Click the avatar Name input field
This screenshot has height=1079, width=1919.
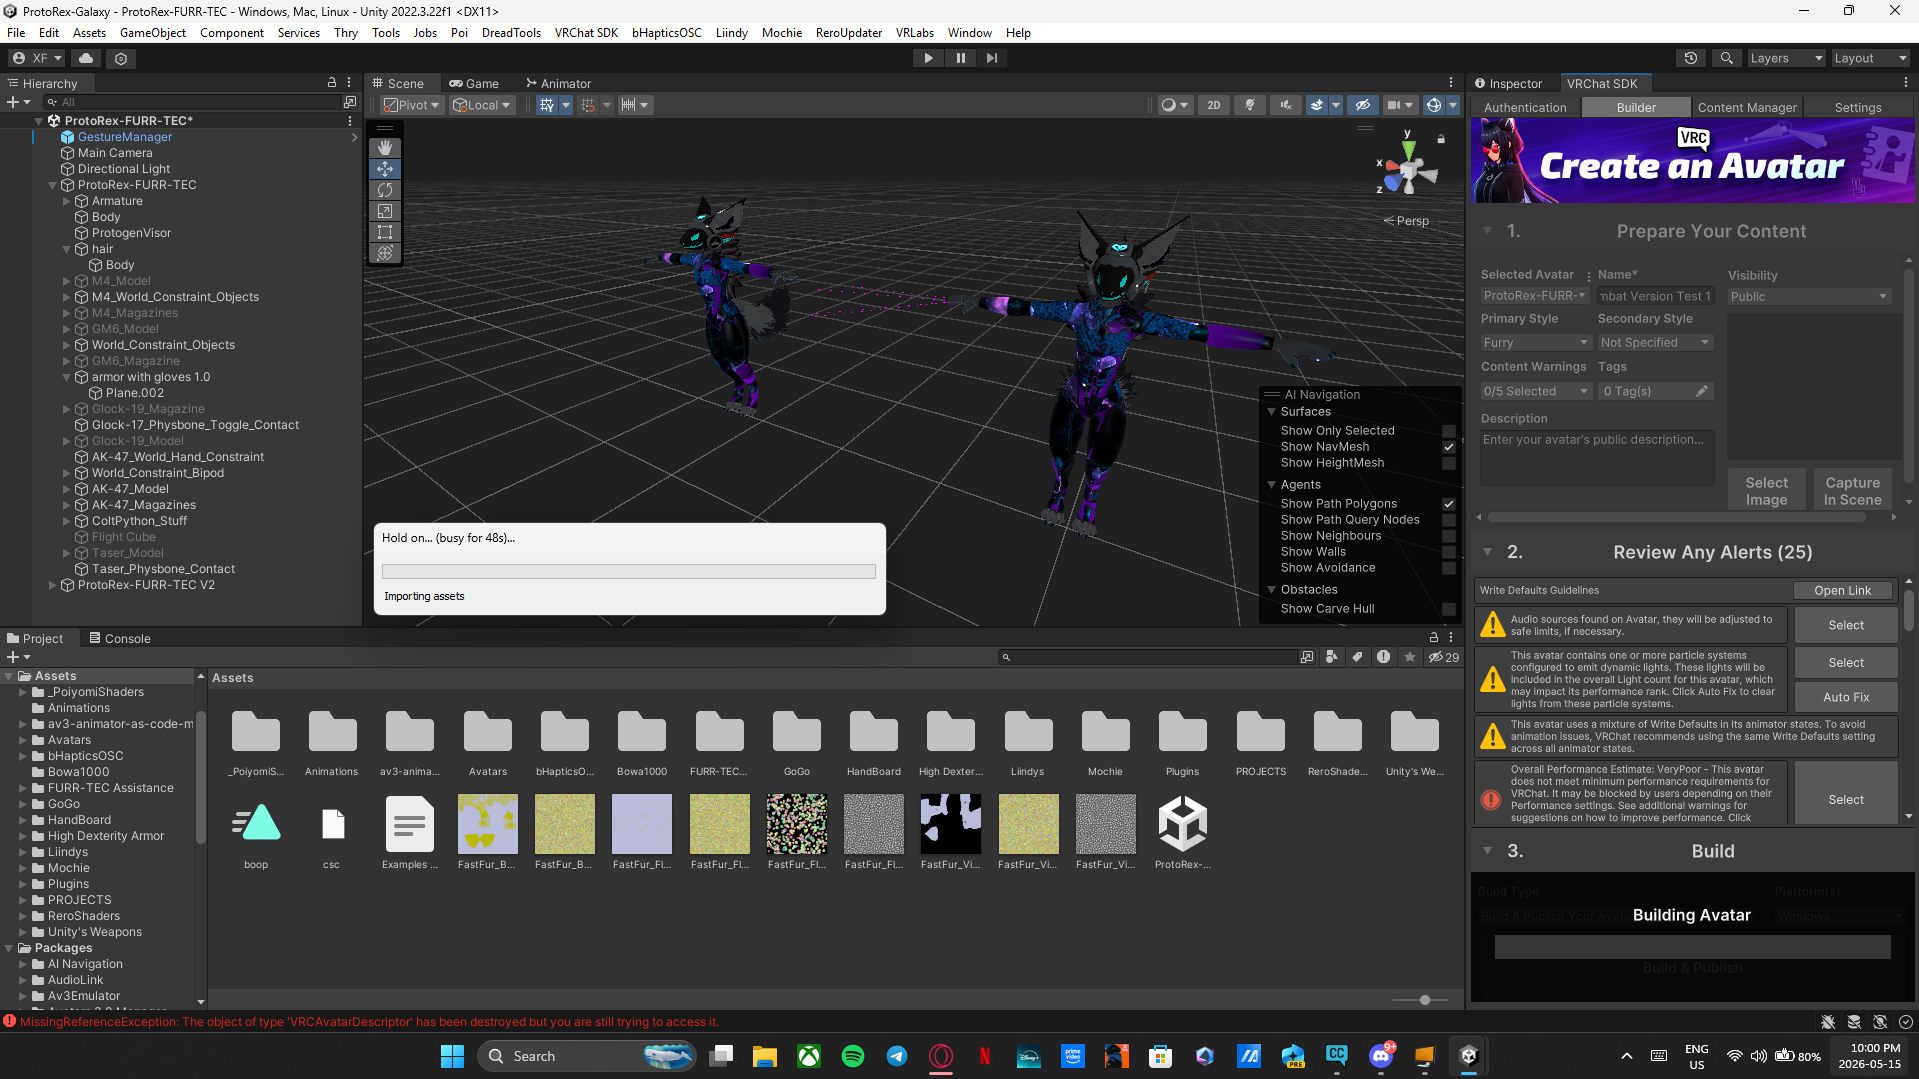pyautogui.click(x=1655, y=297)
